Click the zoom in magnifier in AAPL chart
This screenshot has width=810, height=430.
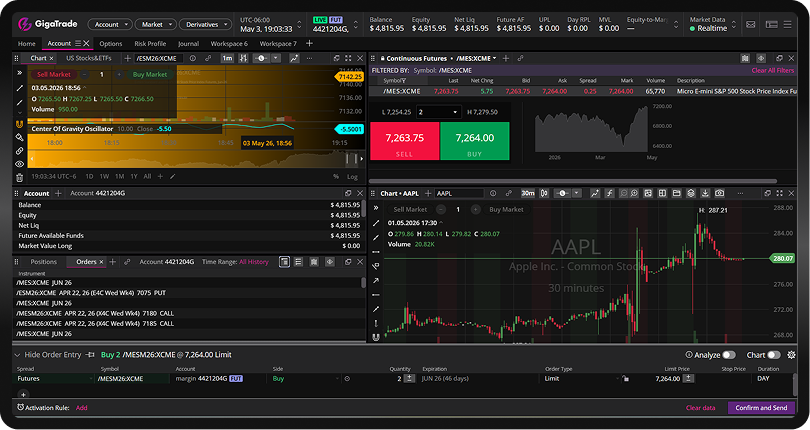click(634, 193)
